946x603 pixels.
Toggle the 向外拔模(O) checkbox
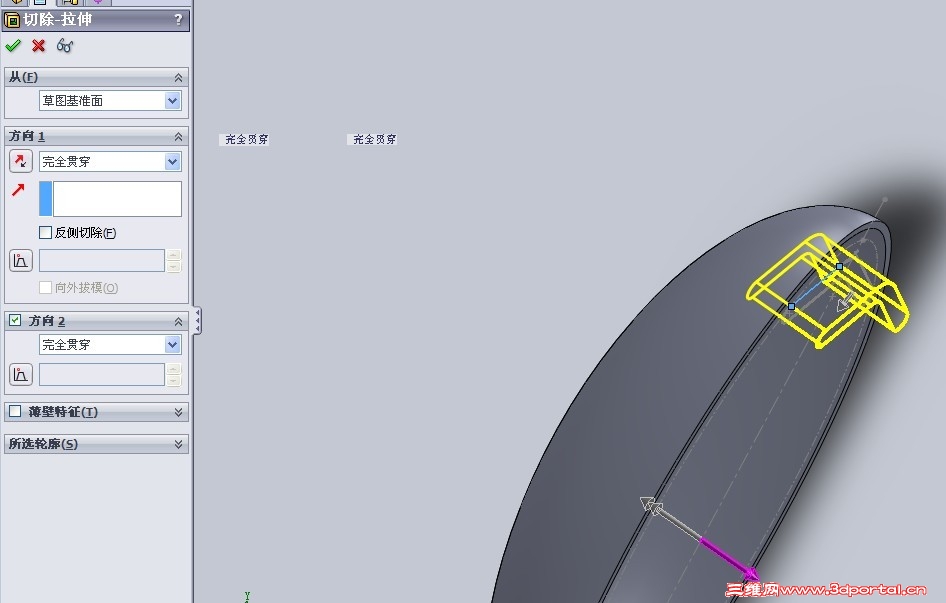pyautogui.click(x=45, y=287)
